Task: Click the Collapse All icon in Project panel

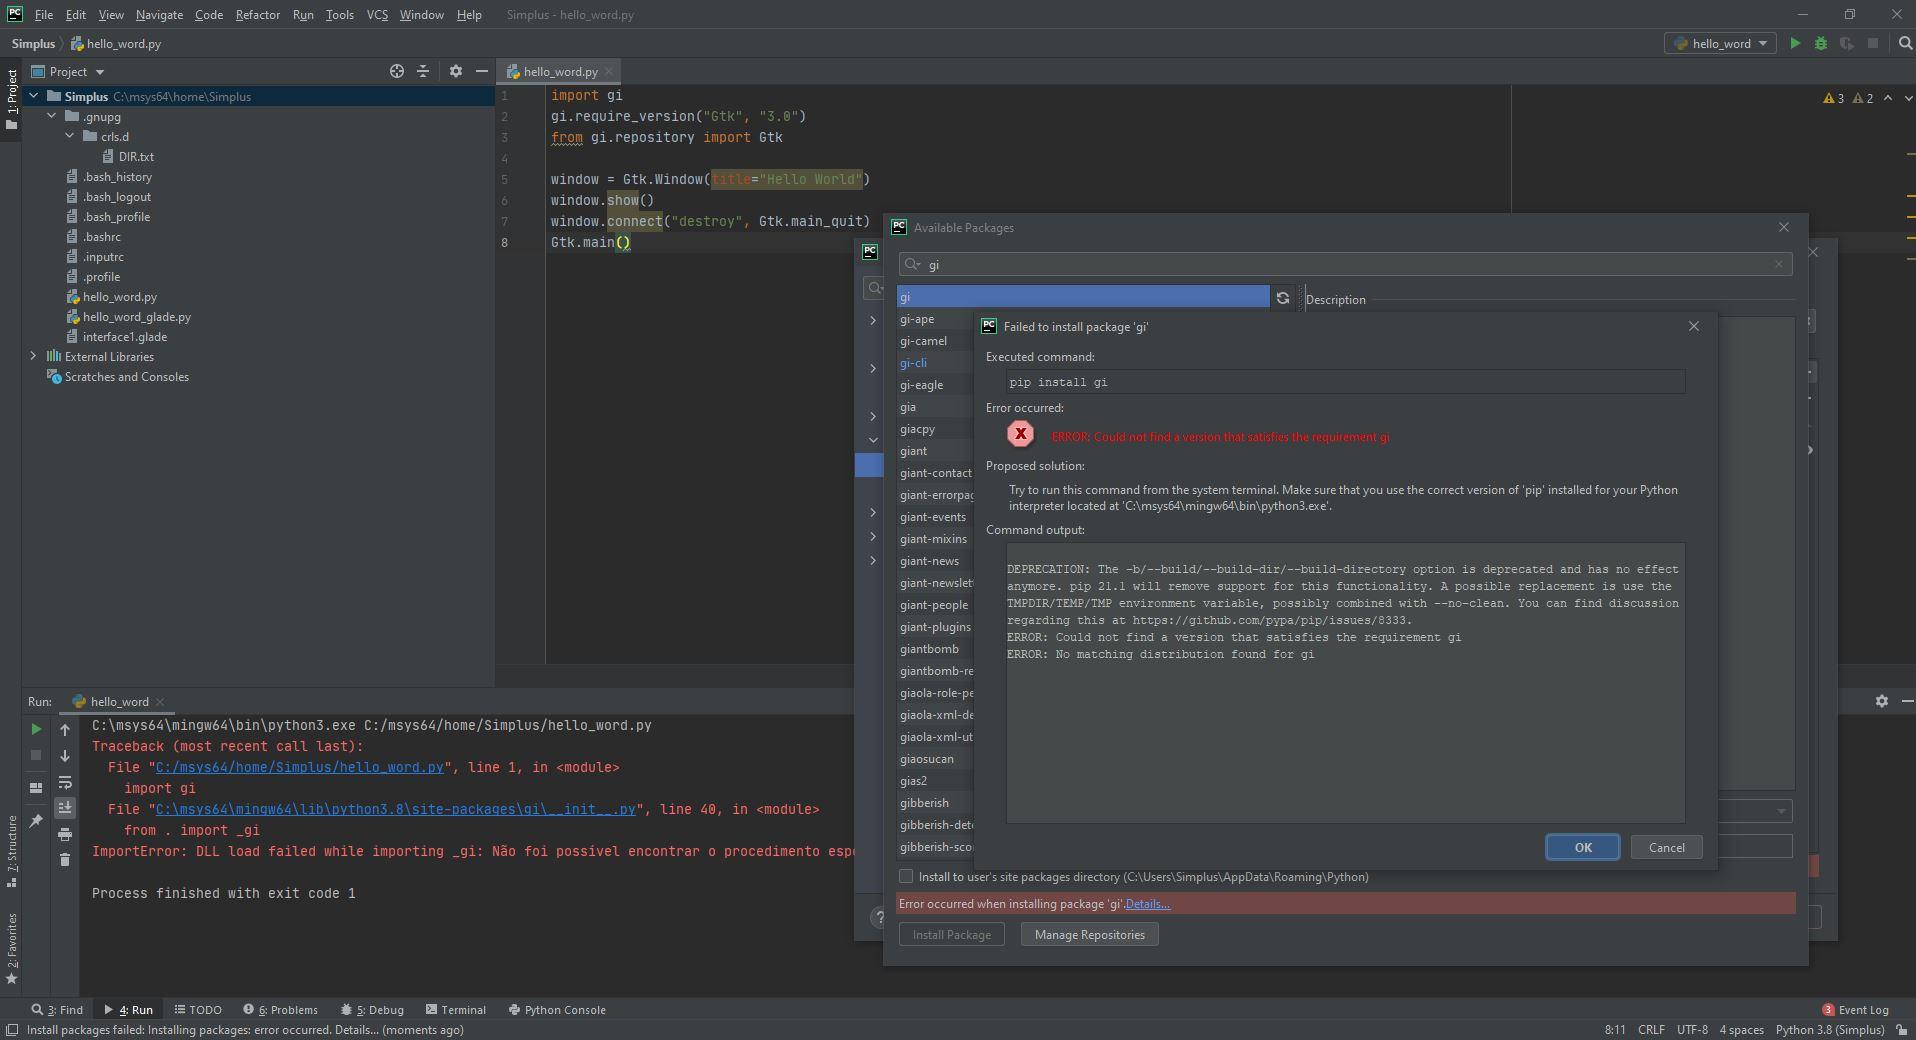Action: click(x=423, y=71)
